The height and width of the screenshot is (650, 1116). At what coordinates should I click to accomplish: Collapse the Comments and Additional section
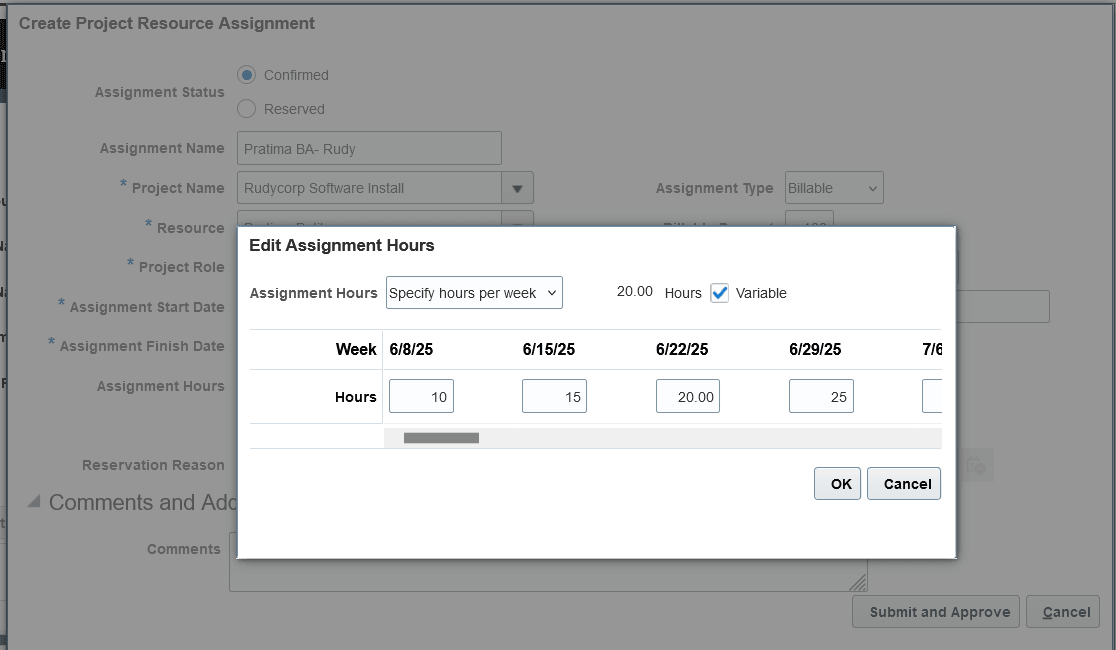tap(33, 502)
